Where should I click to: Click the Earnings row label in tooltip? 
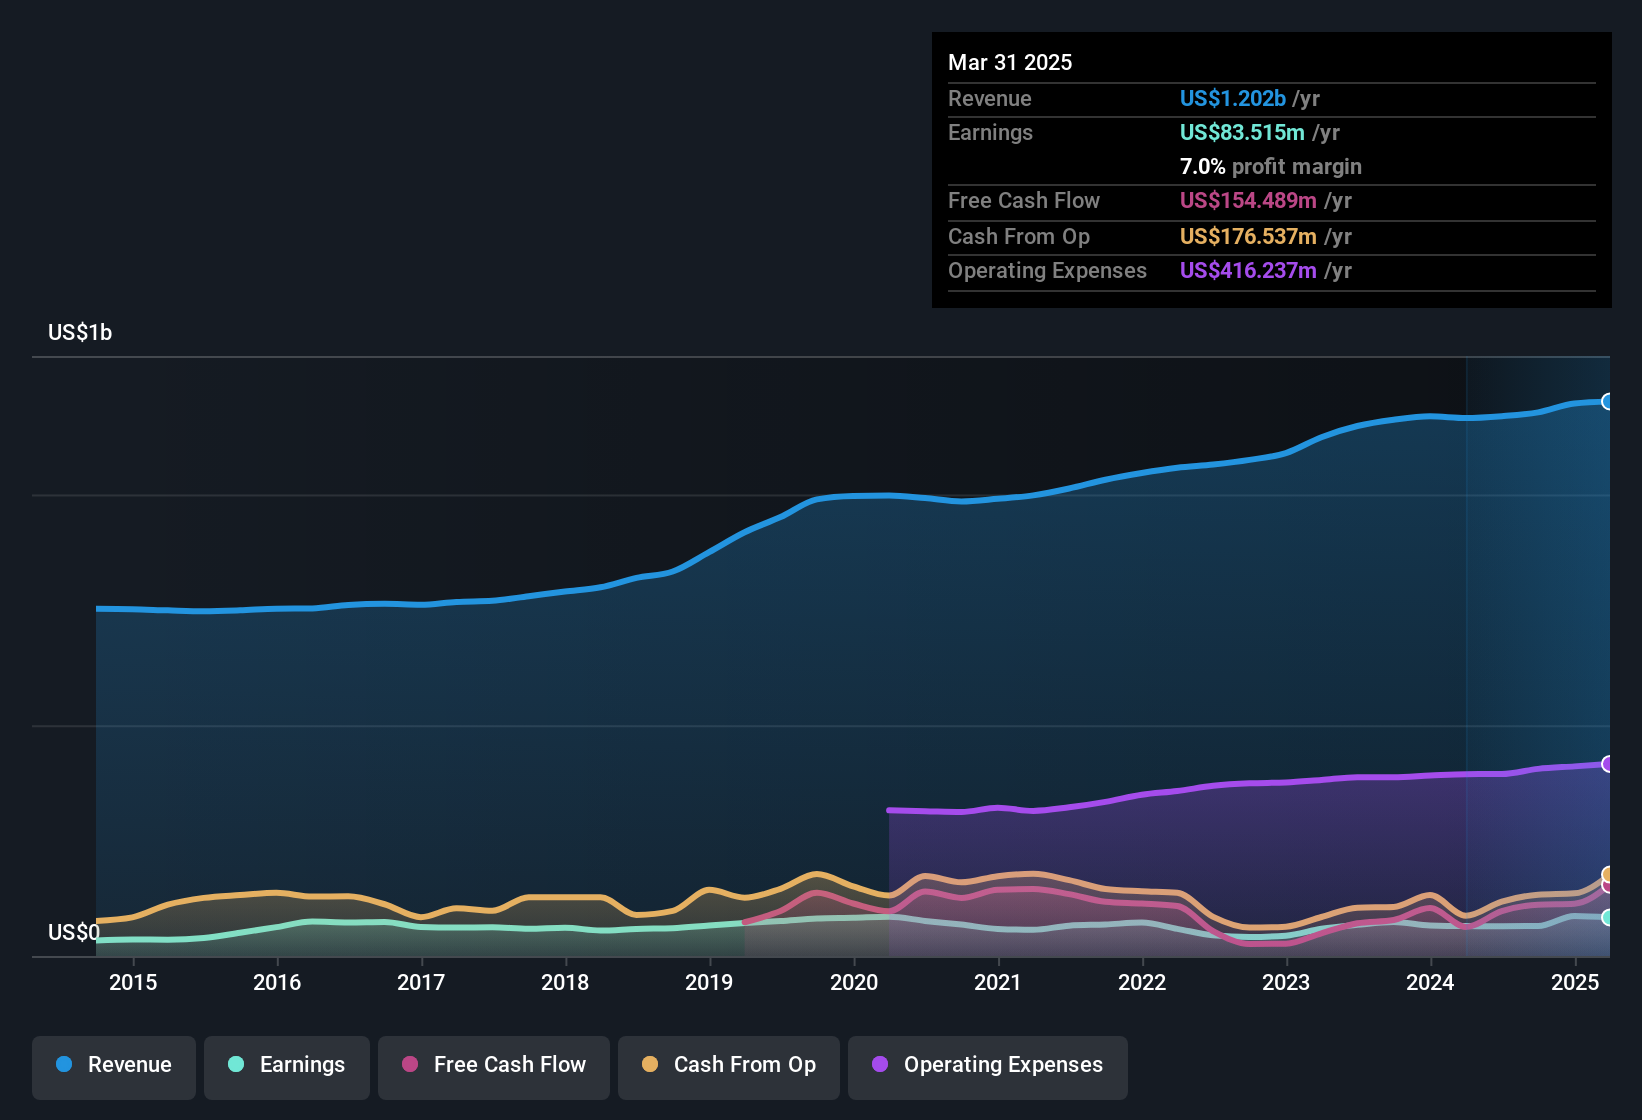click(x=990, y=132)
